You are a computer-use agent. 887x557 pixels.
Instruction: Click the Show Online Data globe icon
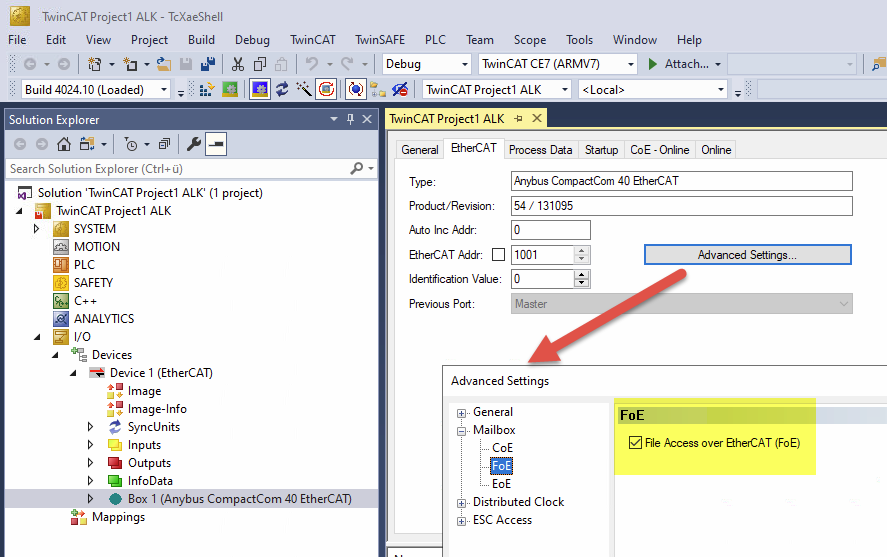(355, 89)
